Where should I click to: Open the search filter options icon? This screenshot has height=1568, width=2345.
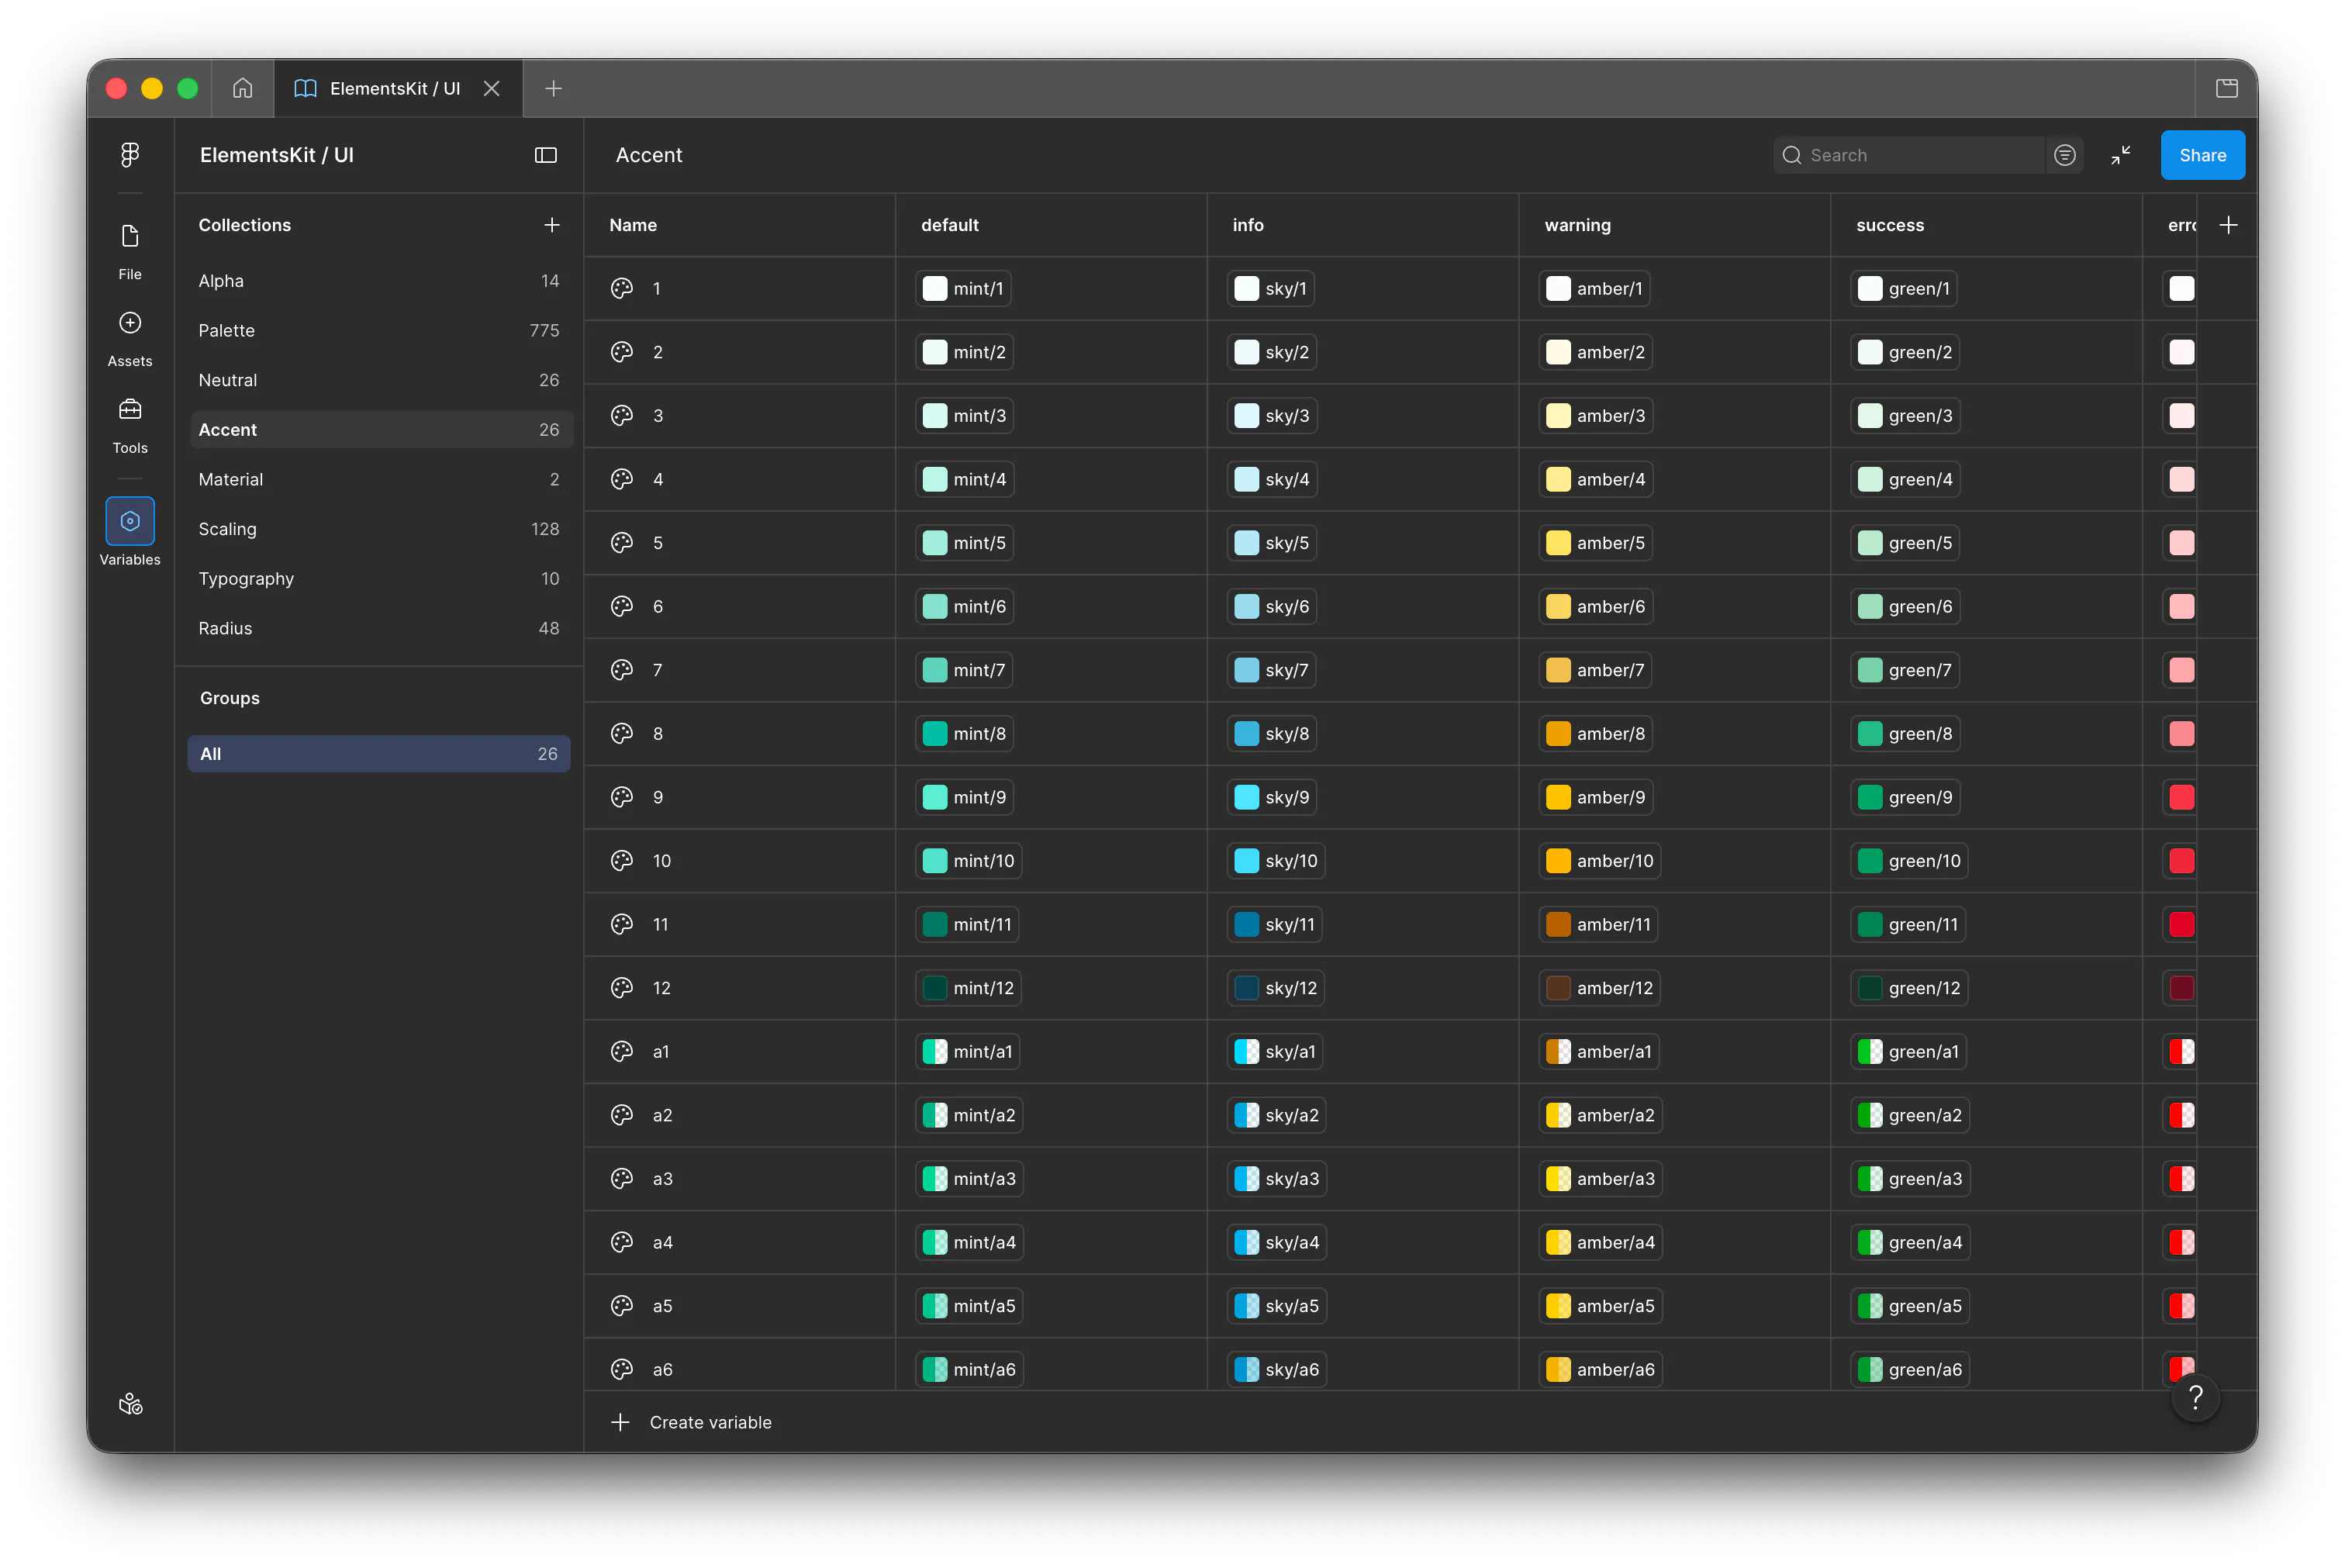point(2064,155)
